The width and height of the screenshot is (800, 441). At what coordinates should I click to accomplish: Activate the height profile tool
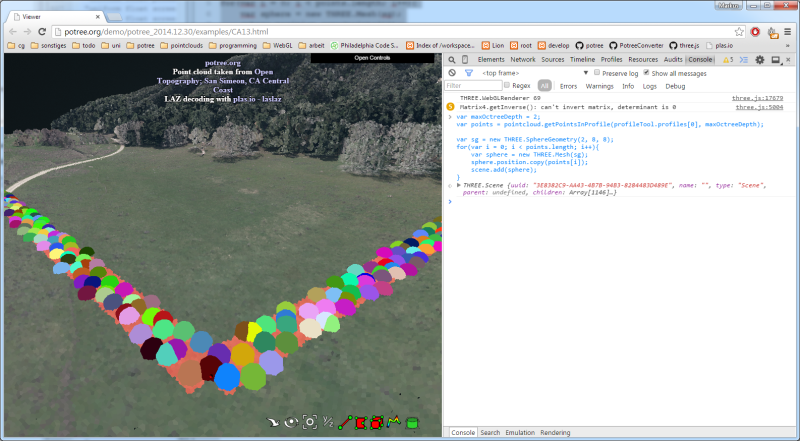394,423
